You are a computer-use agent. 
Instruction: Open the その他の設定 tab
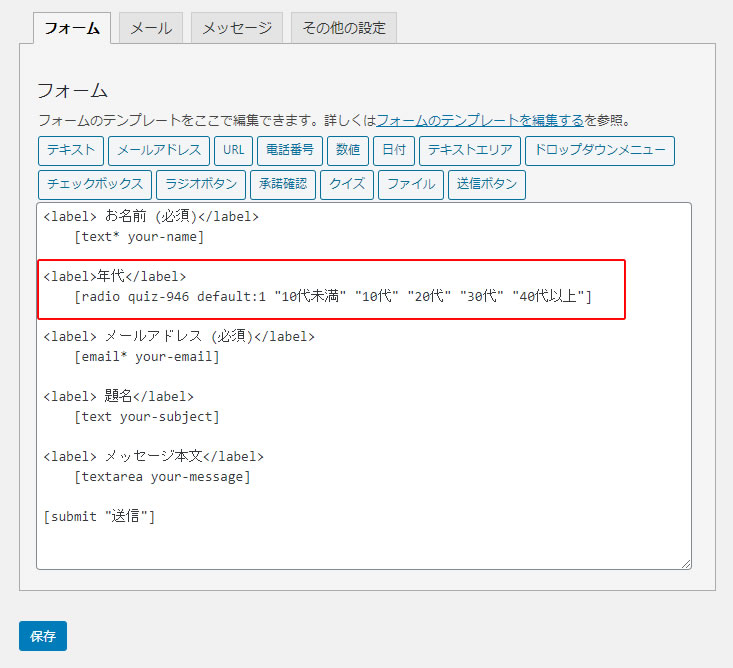click(344, 28)
